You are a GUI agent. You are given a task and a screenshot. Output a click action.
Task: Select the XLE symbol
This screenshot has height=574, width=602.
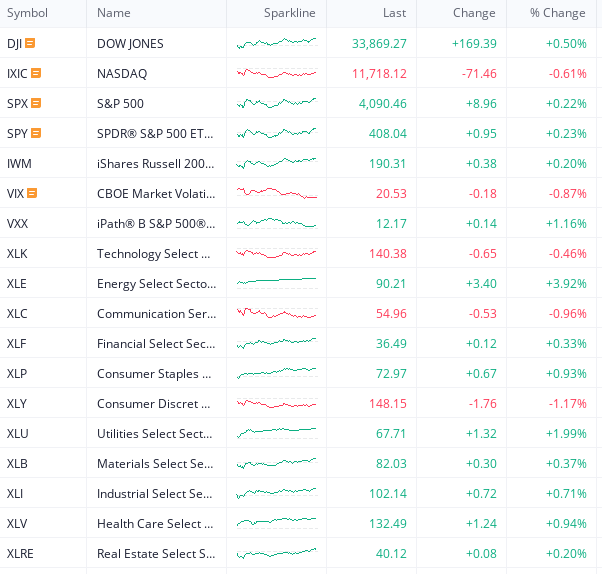[x=17, y=283]
